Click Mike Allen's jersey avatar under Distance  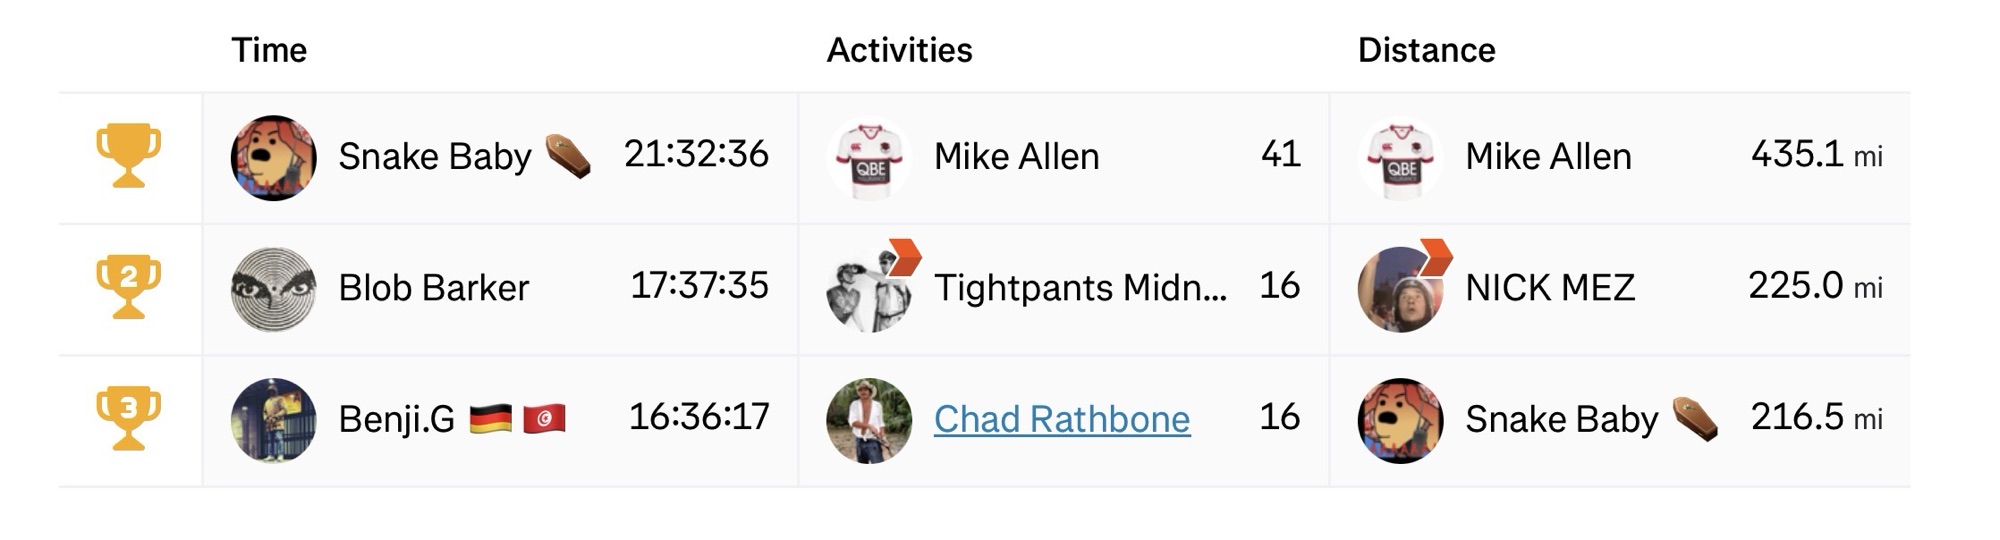(x=1400, y=158)
